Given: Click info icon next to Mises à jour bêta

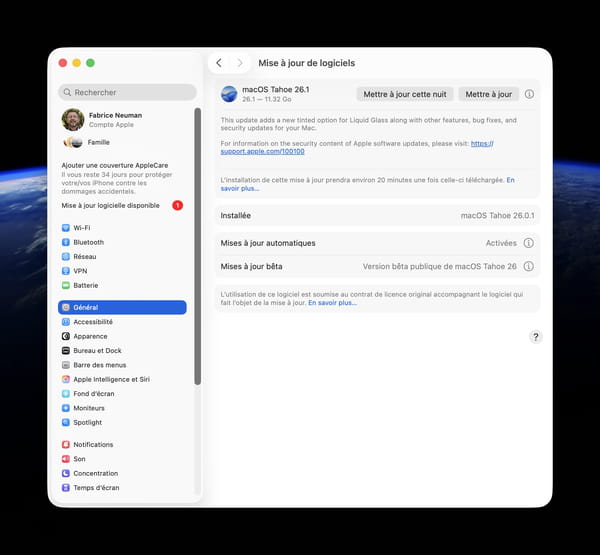Looking at the screenshot, I should pyautogui.click(x=529, y=267).
